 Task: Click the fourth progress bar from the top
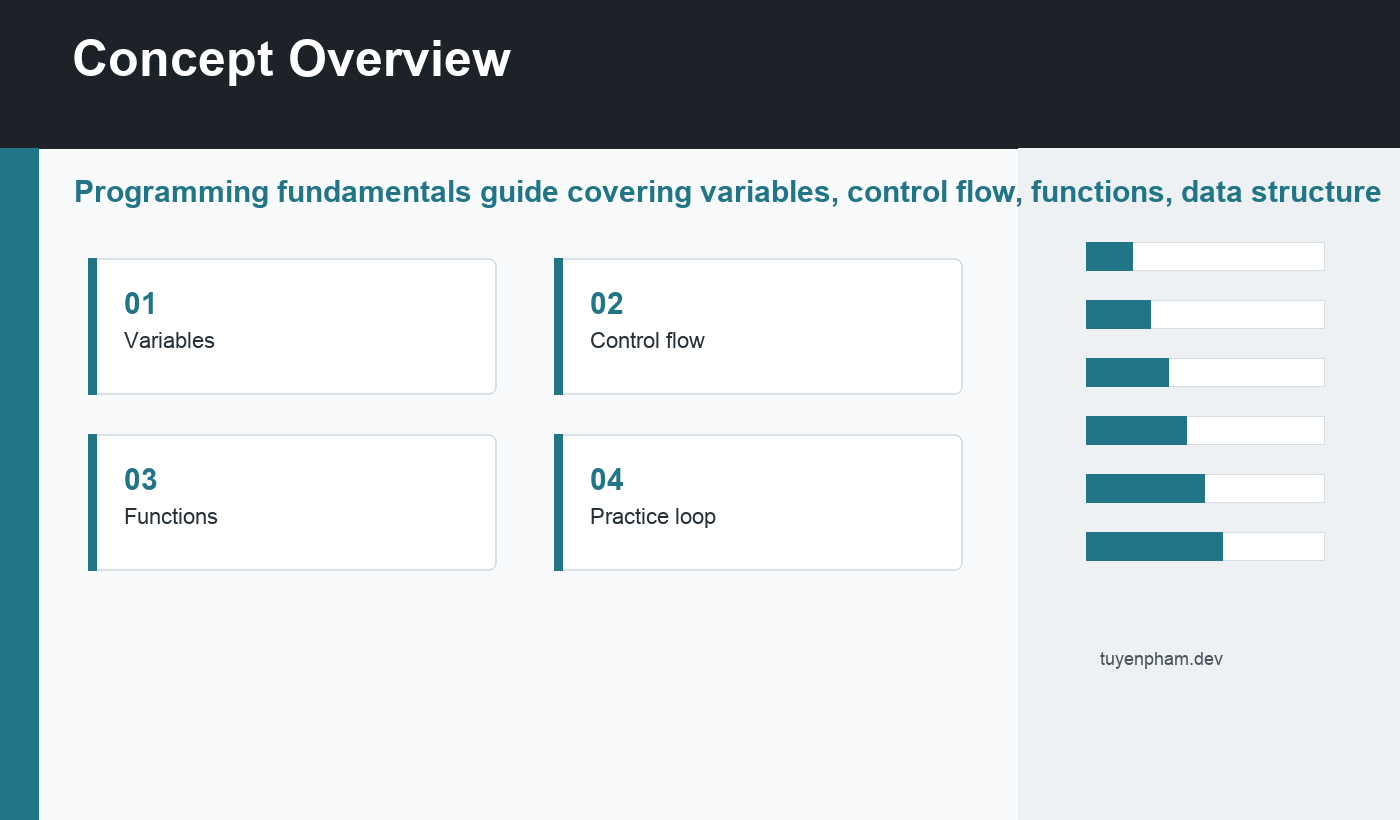tap(1205, 430)
